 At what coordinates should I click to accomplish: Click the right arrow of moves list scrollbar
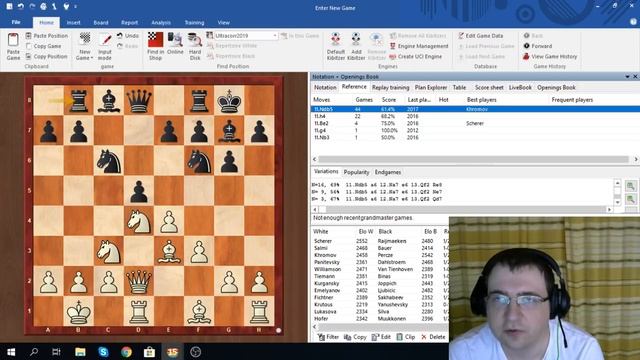(x=636, y=159)
